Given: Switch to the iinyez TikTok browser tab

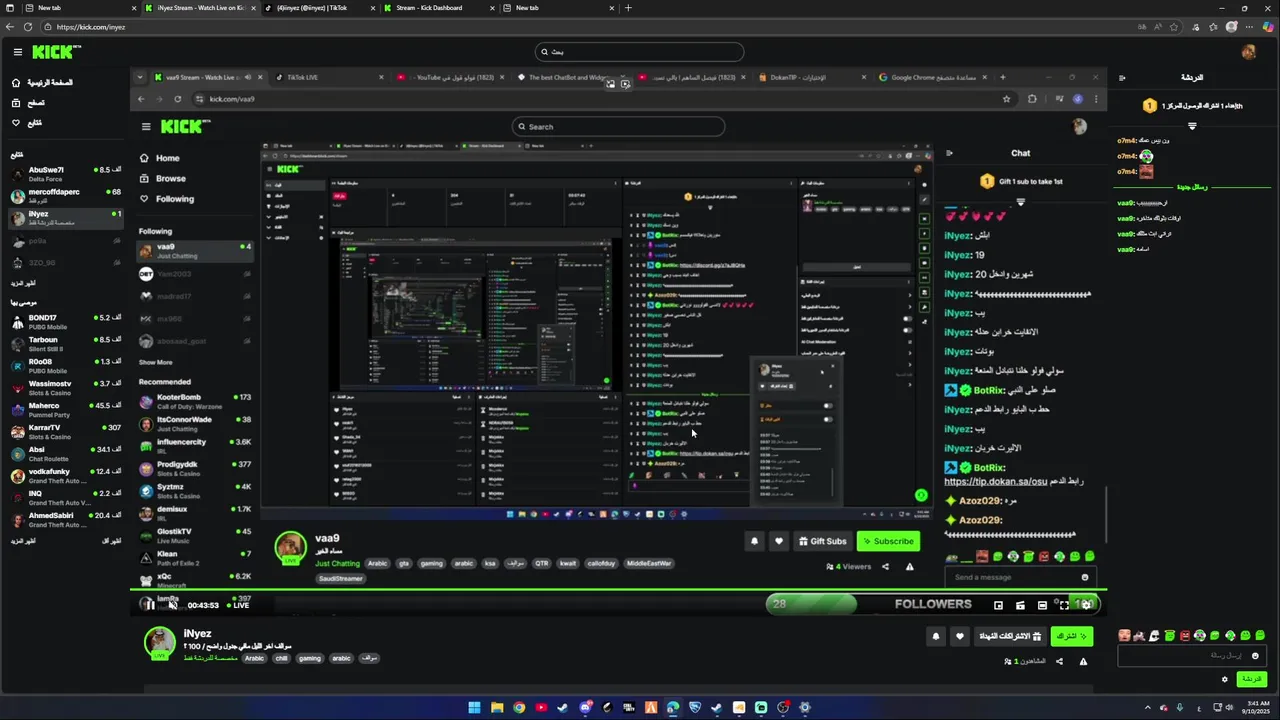Looking at the screenshot, I should click(x=316, y=8).
